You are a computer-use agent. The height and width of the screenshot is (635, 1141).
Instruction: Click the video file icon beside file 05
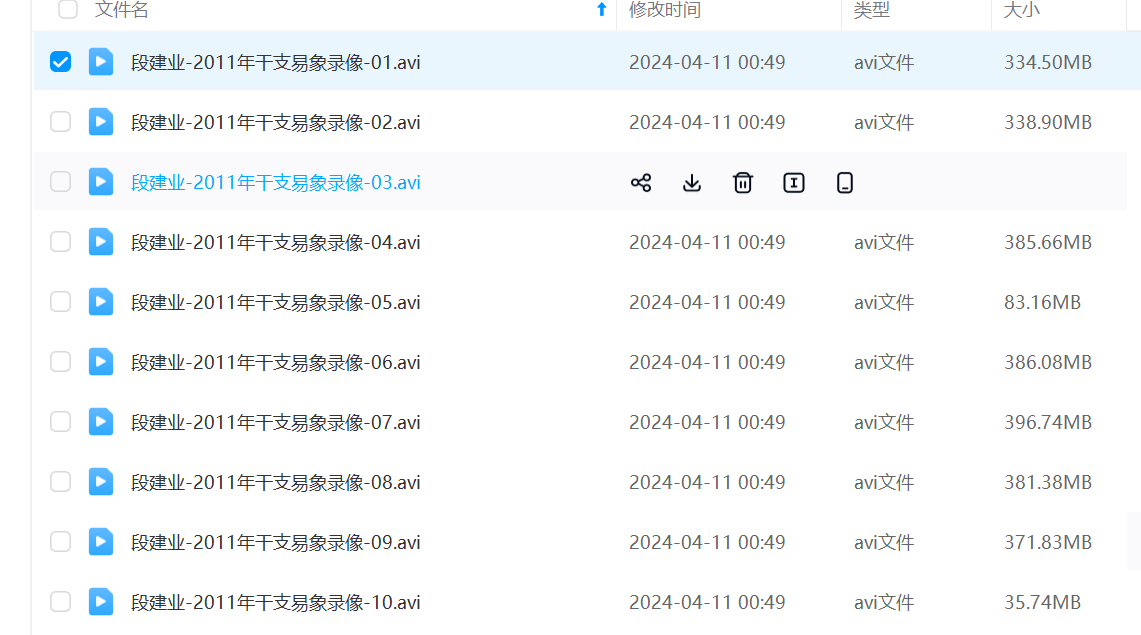tap(101, 302)
